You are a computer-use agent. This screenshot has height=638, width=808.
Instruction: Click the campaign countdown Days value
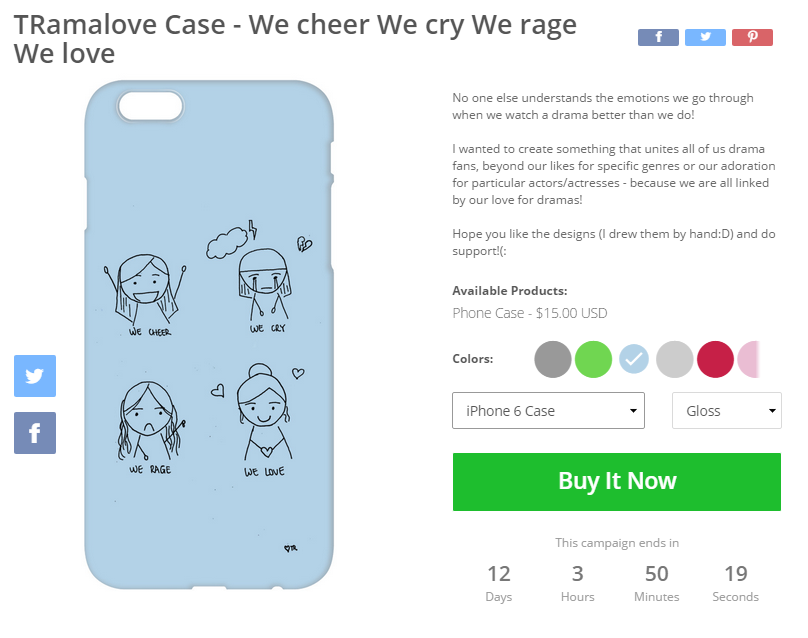click(498, 575)
